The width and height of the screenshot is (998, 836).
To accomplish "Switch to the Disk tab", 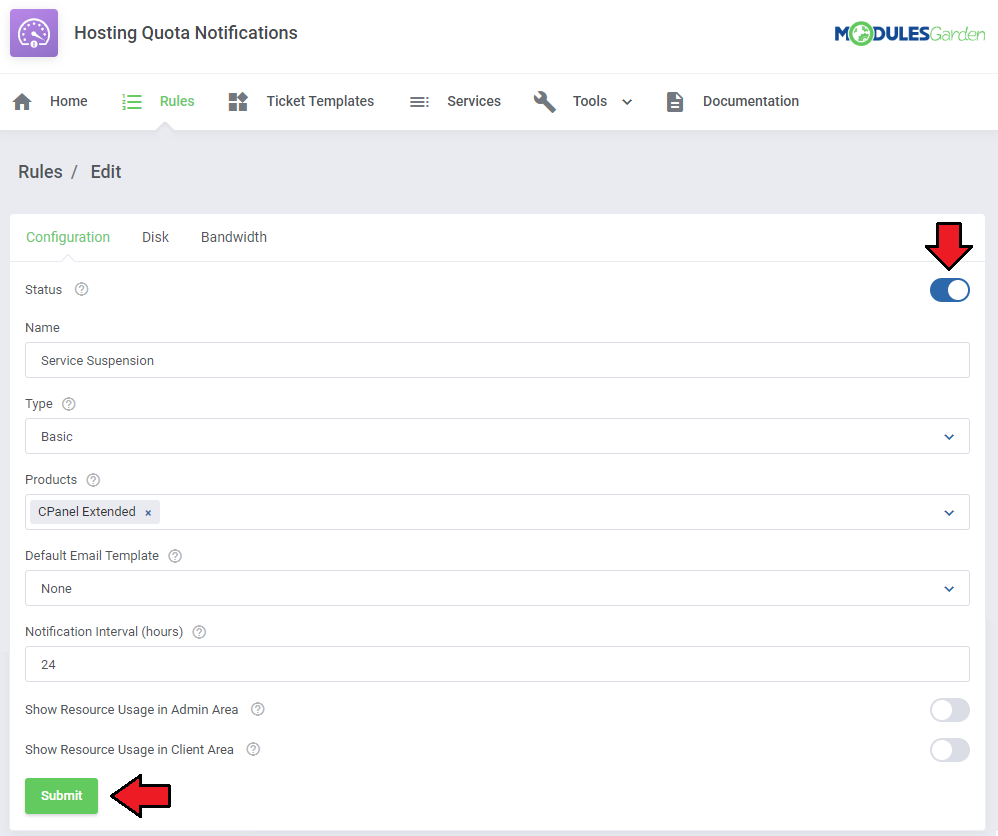I will click(x=155, y=237).
